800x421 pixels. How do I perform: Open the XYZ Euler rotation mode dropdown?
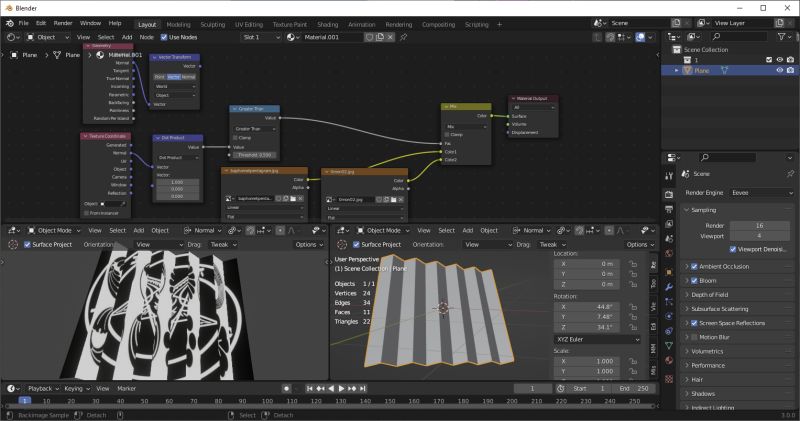click(x=597, y=340)
